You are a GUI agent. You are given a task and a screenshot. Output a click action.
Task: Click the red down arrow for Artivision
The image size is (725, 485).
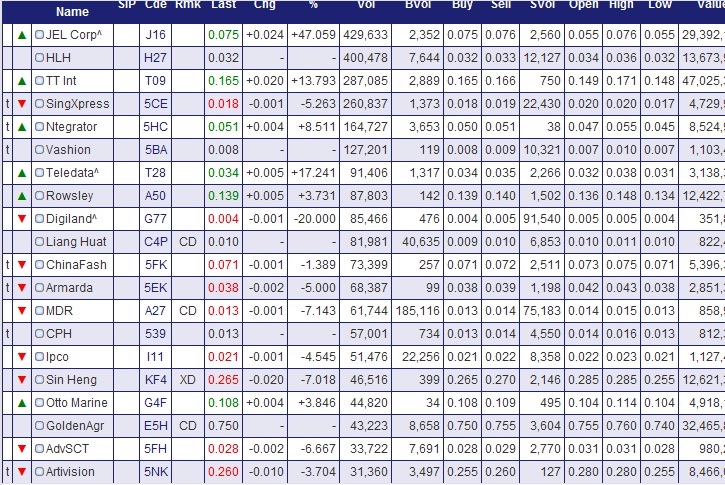(22, 472)
